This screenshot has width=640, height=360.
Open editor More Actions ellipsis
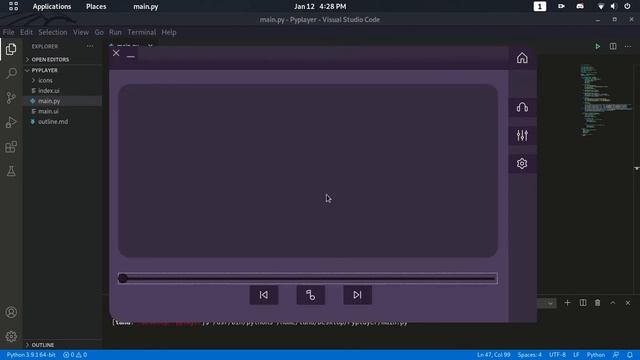[x=628, y=47]
